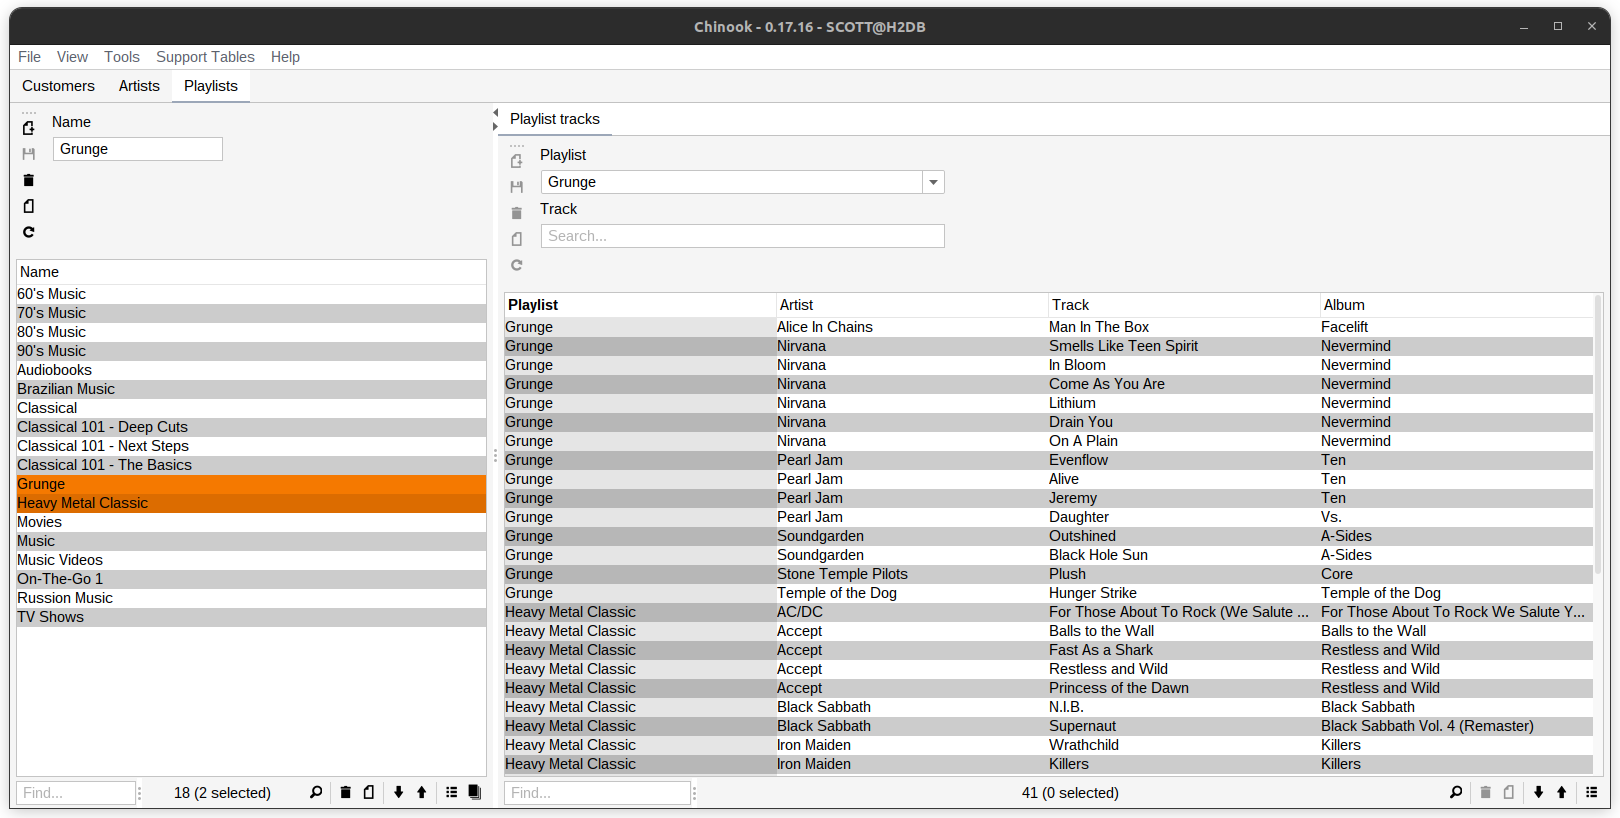Open the Help menu
Screen dimensions: 1620x818
pyautogui.click(x=285, y=57)
